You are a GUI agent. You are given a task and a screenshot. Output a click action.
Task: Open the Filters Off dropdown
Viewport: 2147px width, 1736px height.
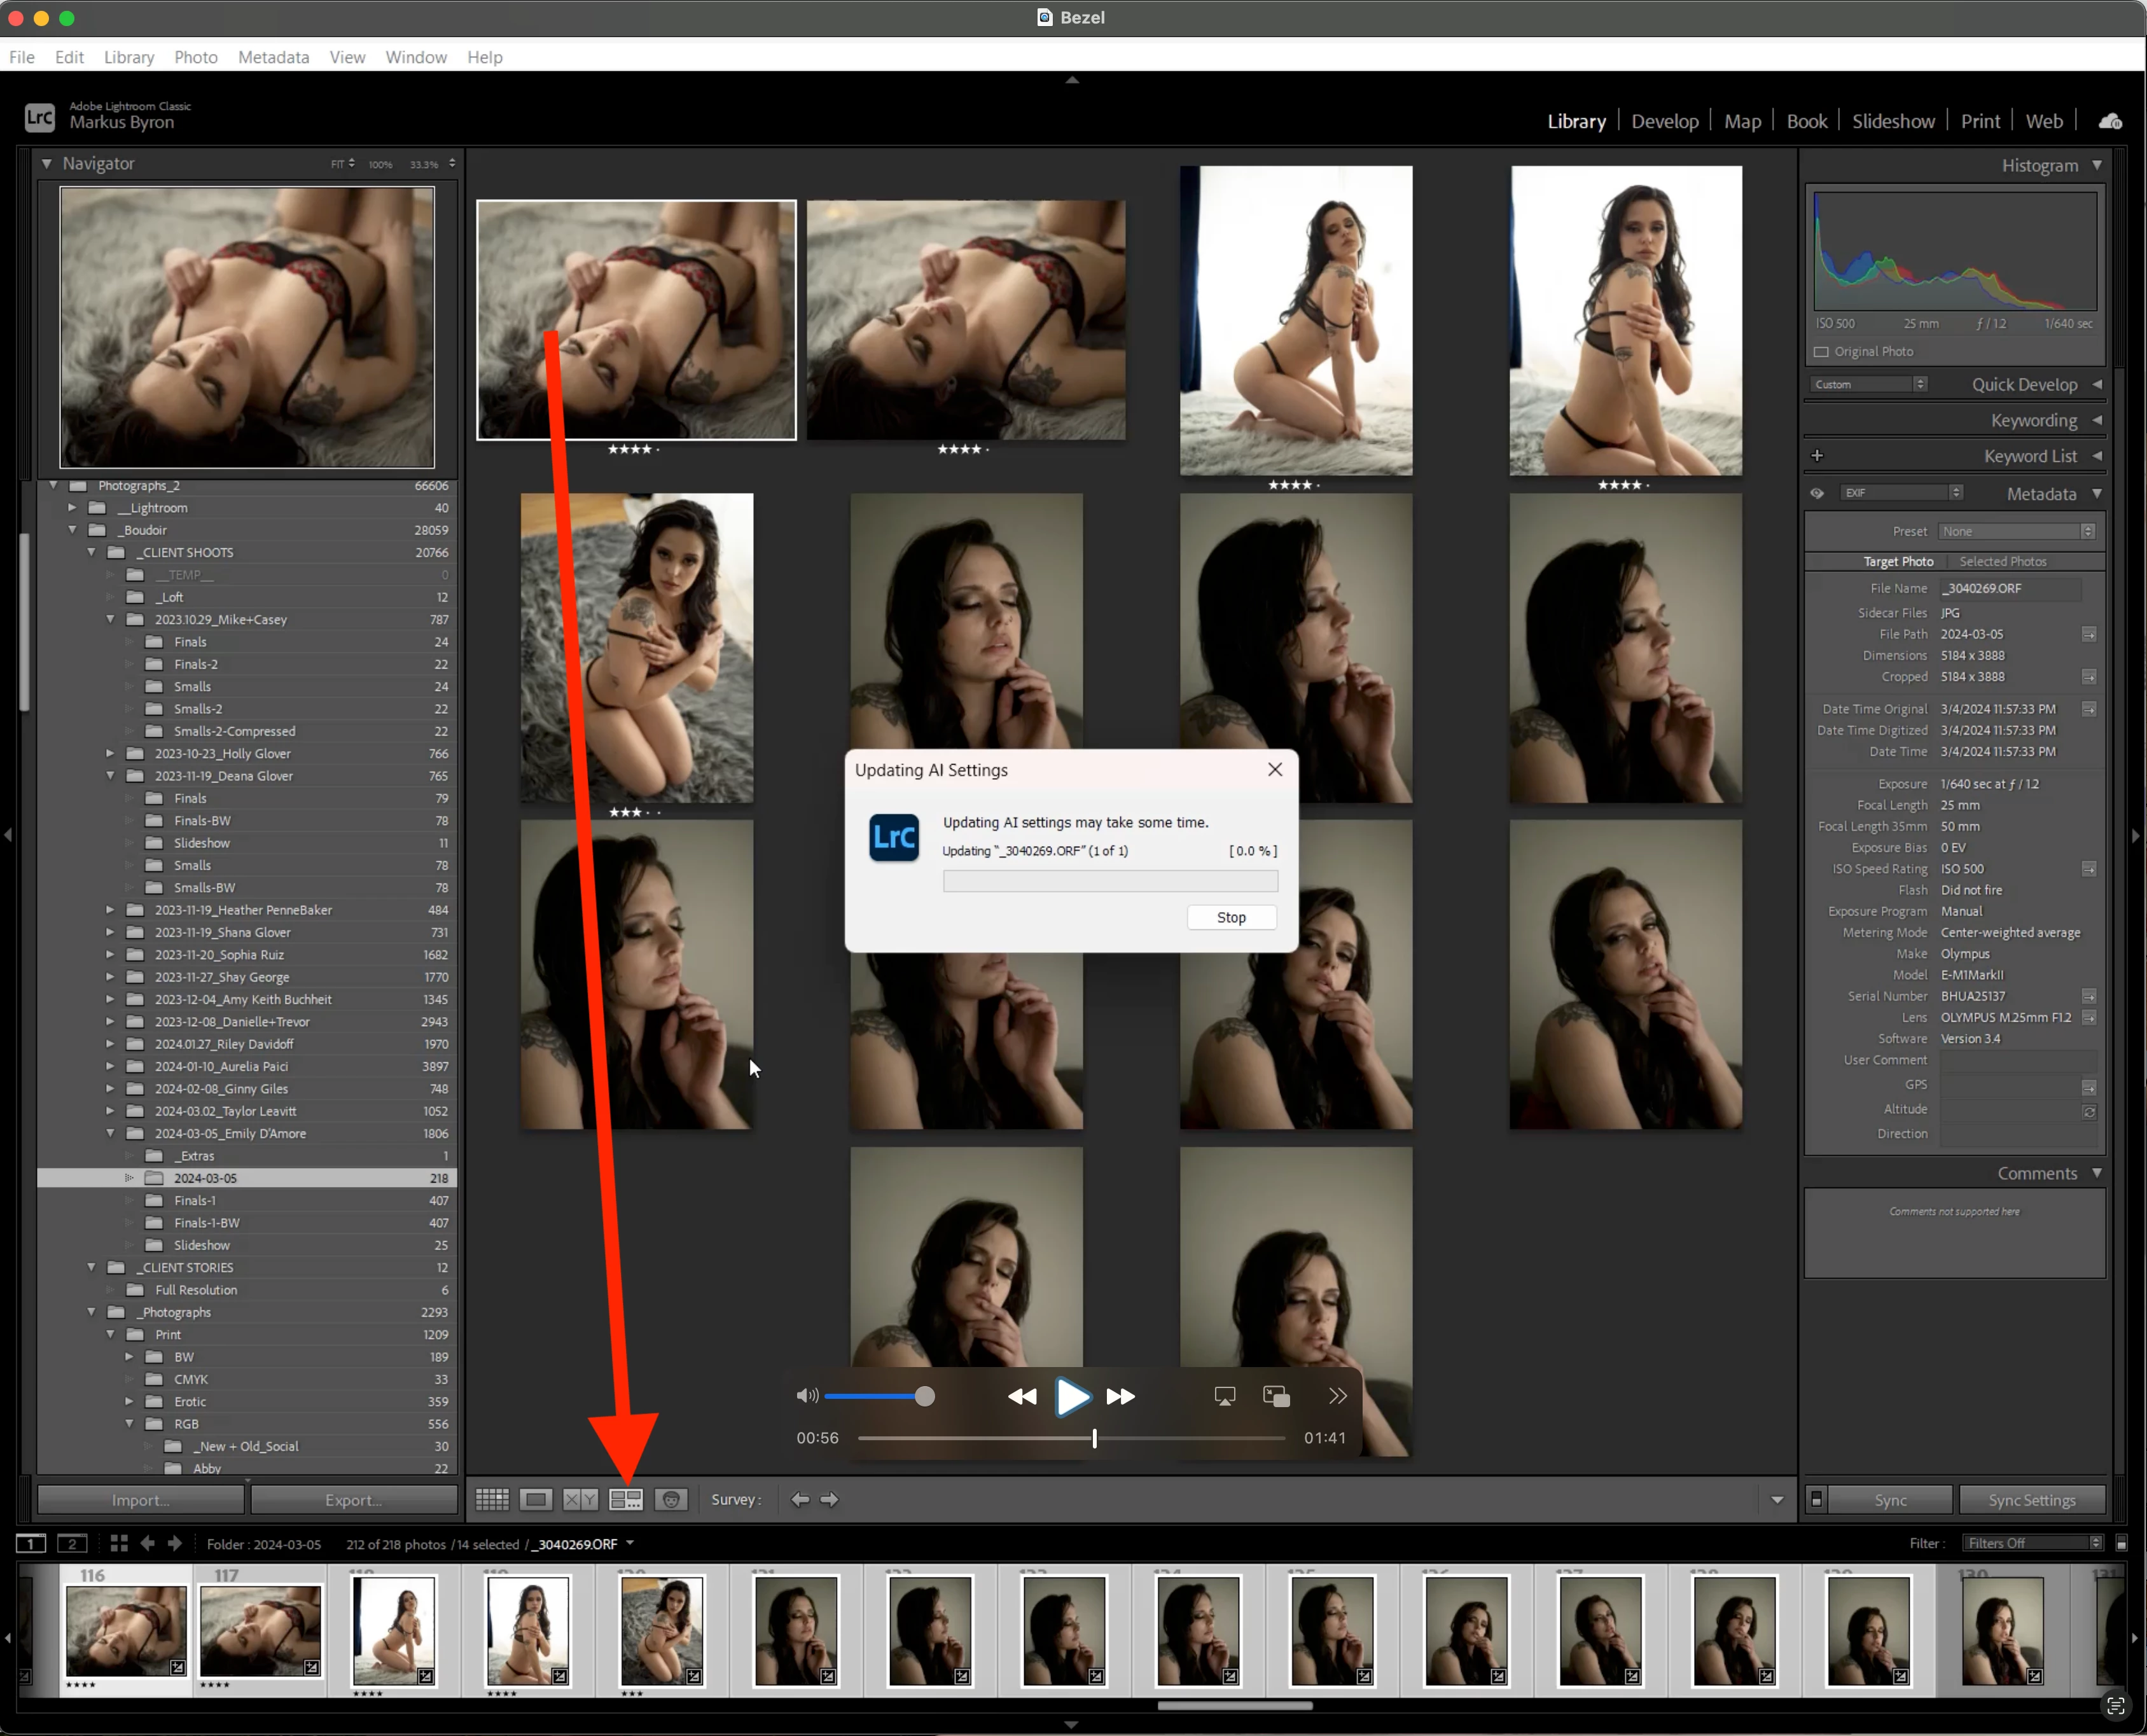pos(2034,1543)
